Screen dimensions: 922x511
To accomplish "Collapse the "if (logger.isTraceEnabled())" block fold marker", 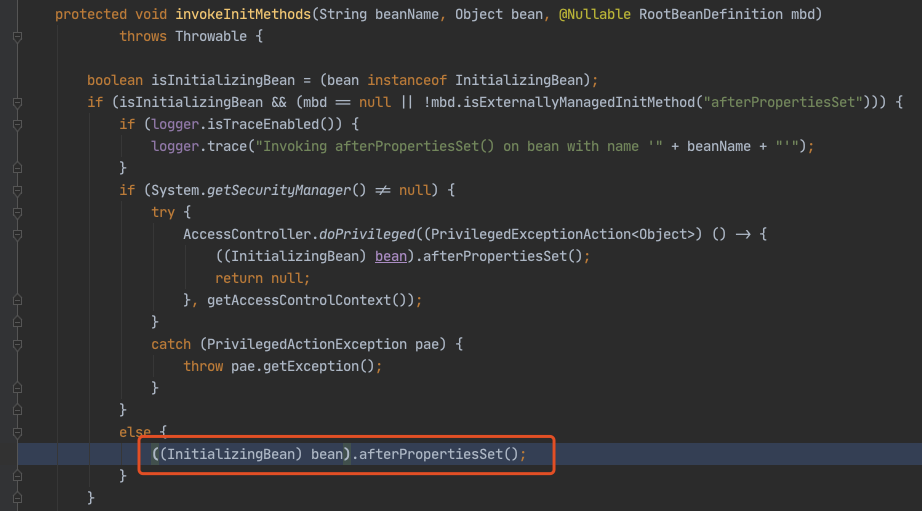I will 18,125.
